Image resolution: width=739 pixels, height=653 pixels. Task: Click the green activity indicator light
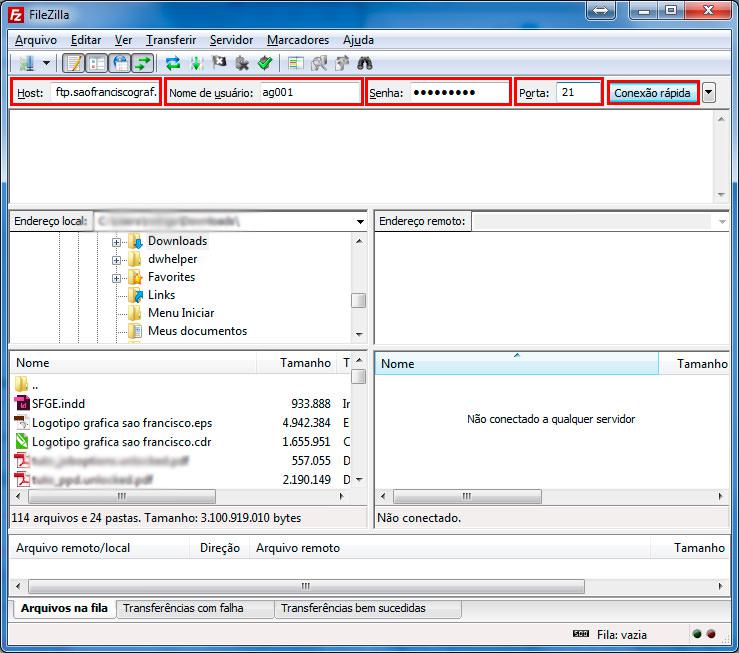(698, 634)
